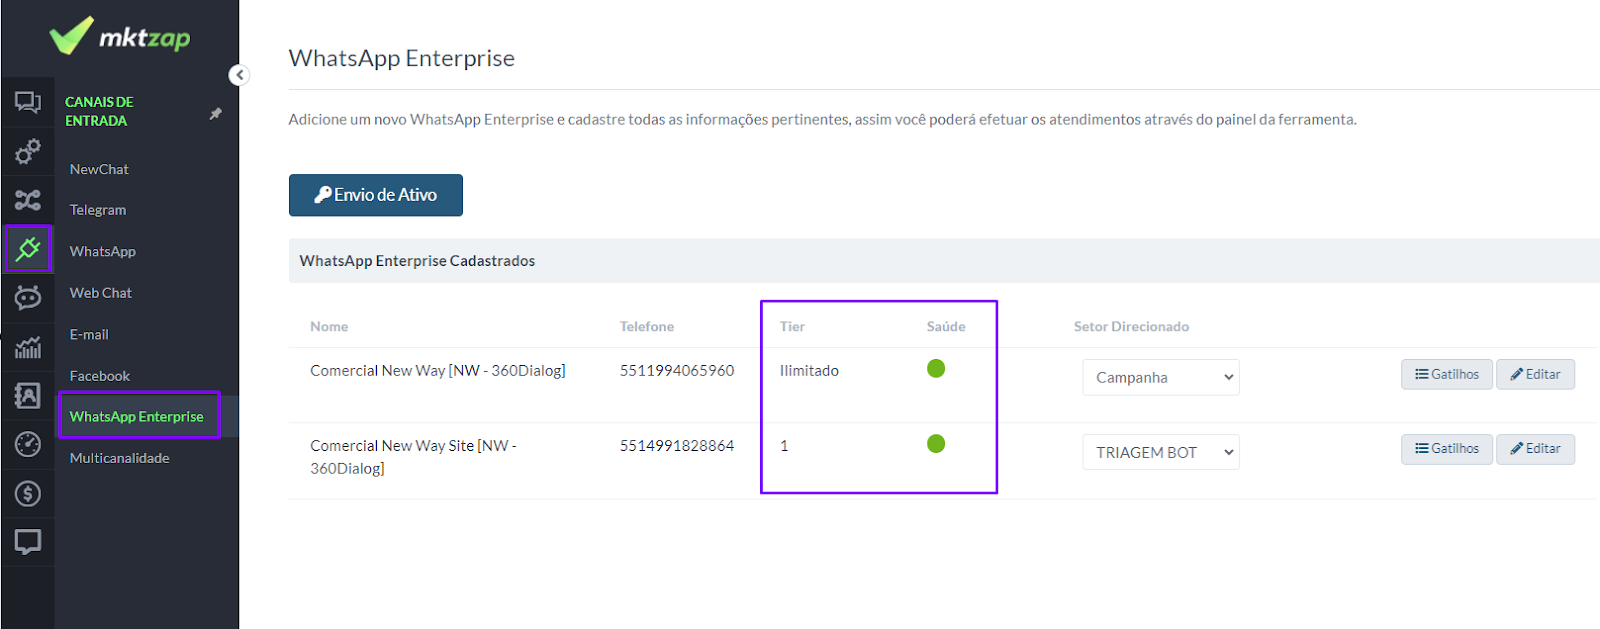Click the Envio de Ativo button

pyautogui.click(x=376, y=195)
